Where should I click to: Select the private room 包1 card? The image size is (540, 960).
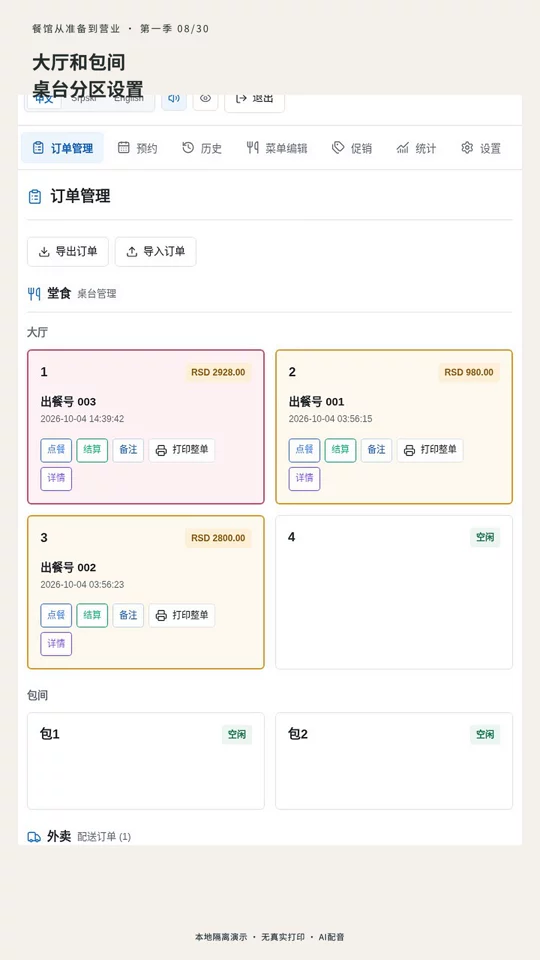point(146,761)
